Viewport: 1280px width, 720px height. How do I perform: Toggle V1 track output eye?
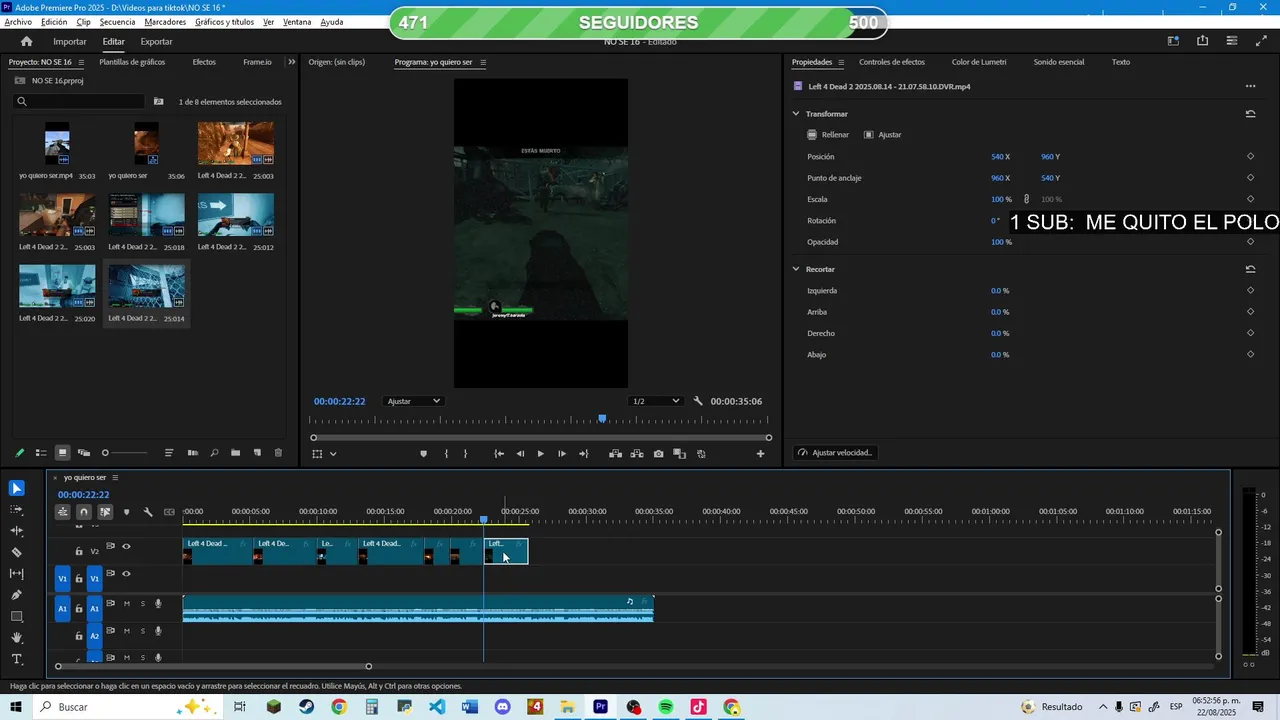126,574
